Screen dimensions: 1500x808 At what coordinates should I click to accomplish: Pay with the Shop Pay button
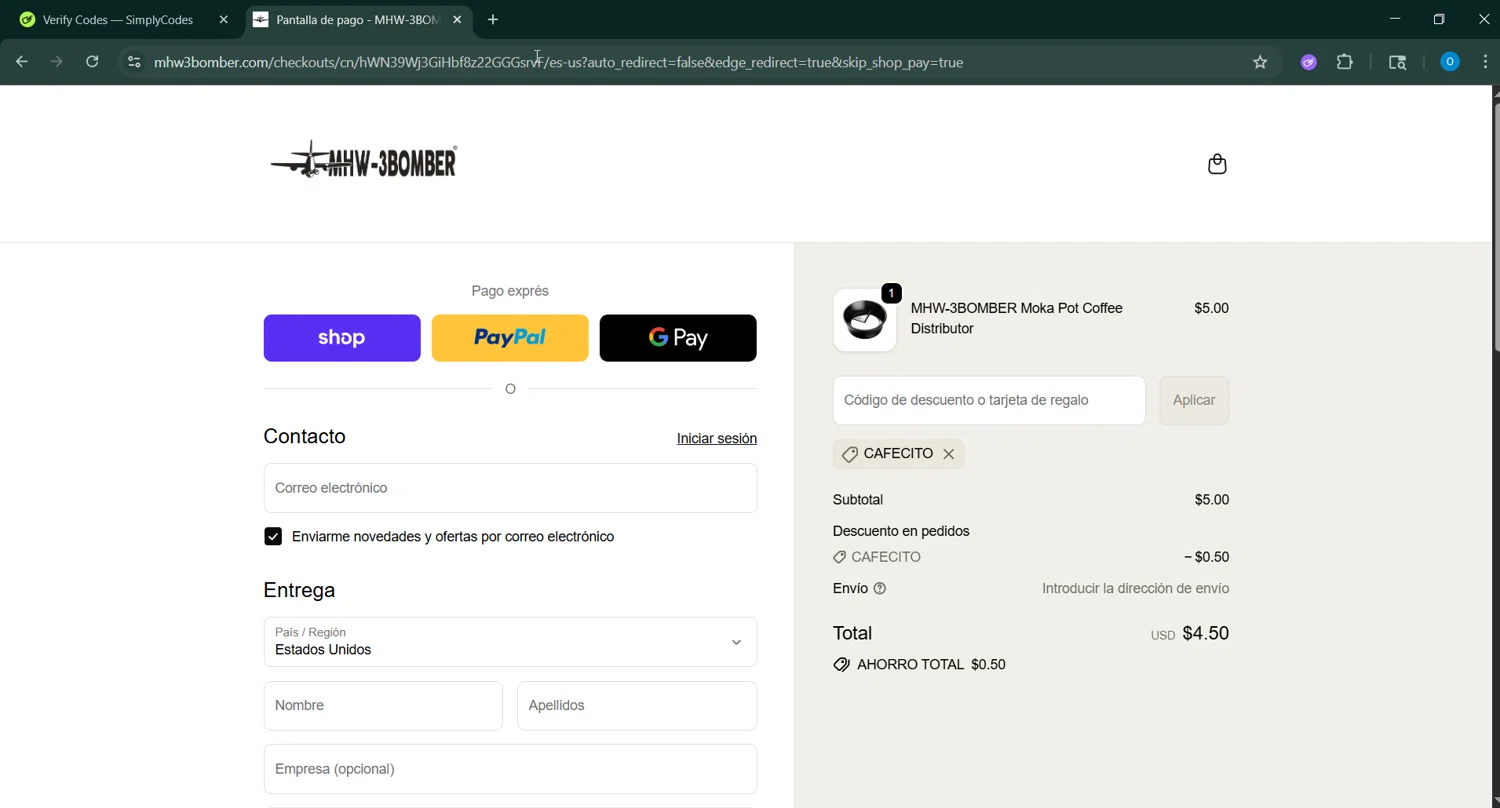click(x=342, y=338)
